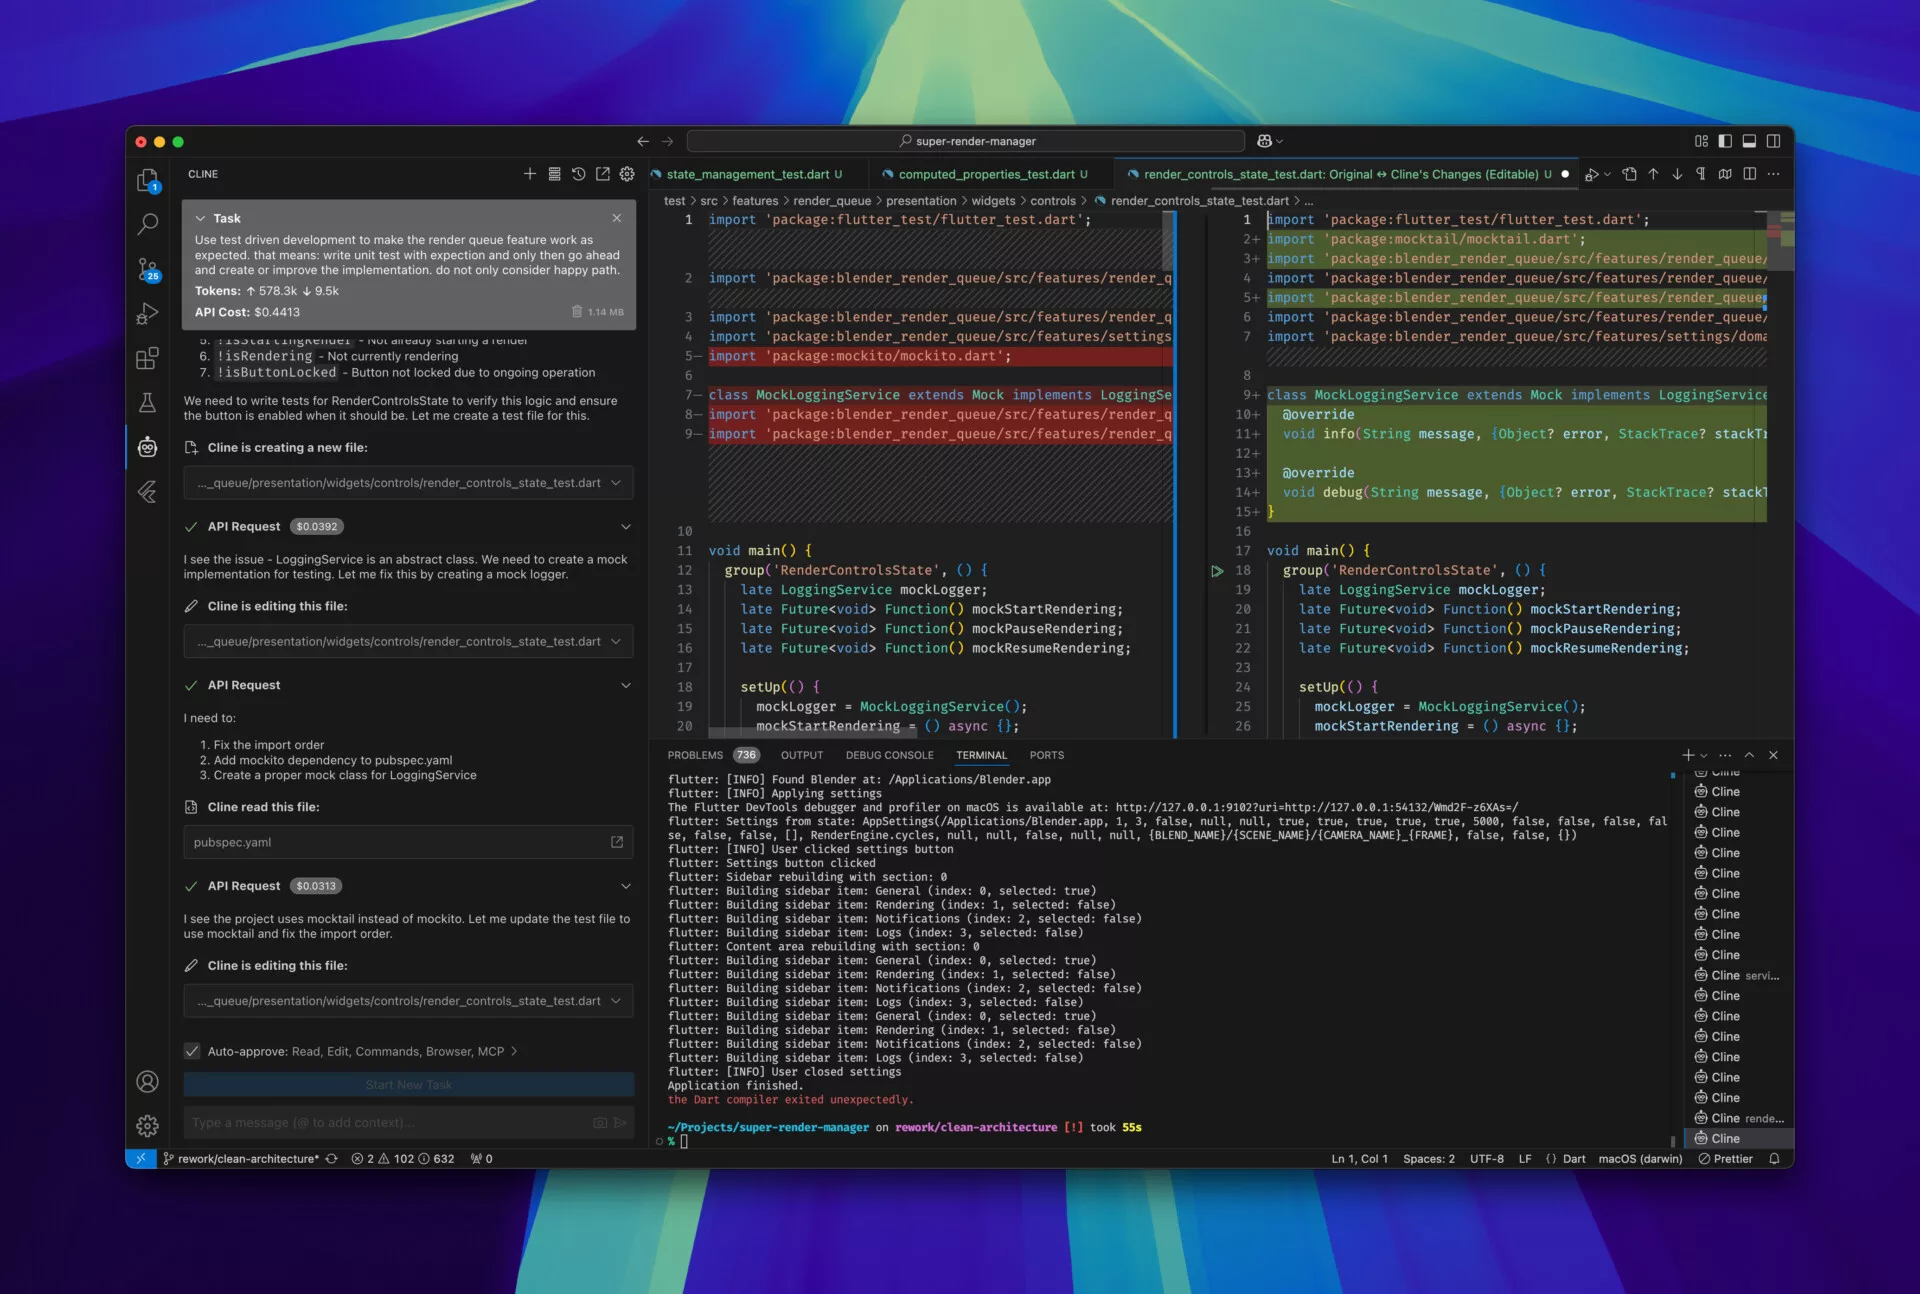Click rework/clean-architecture branch in status bar
The image size is (1920, 1294).
click(x=247, y=1159)
